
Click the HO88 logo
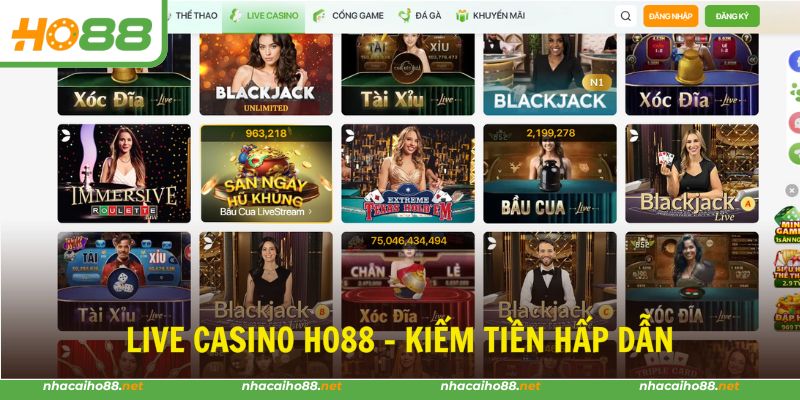click(x=82, y=34)
